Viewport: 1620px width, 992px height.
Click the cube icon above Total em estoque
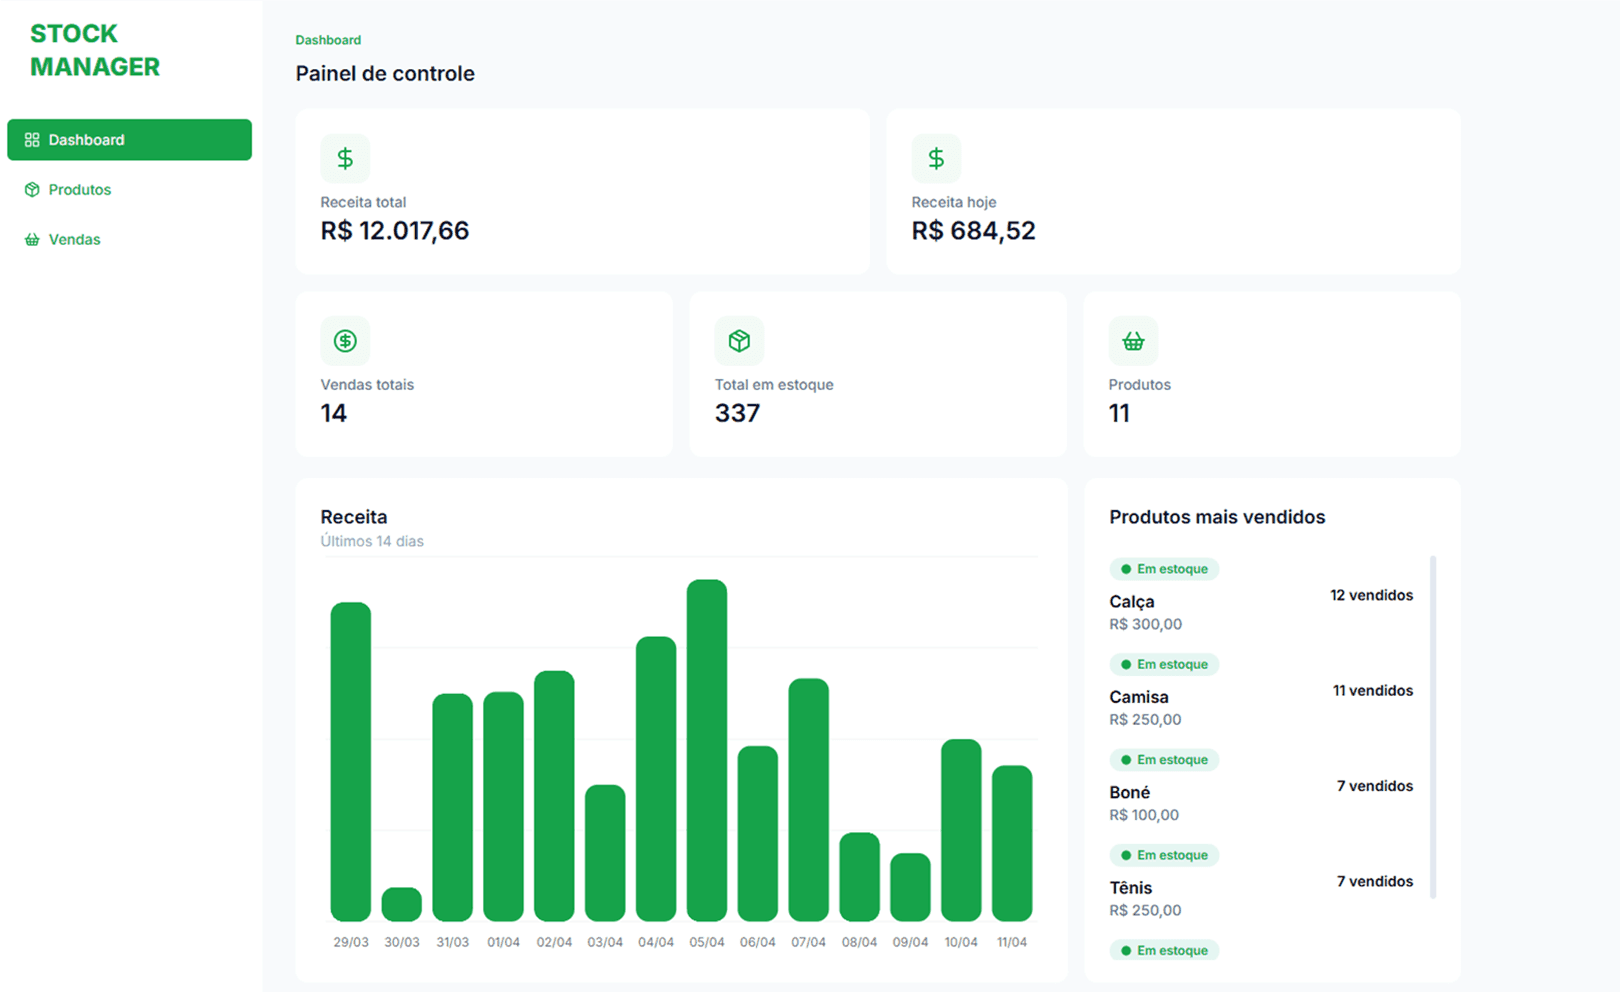(x=739, y=341)
